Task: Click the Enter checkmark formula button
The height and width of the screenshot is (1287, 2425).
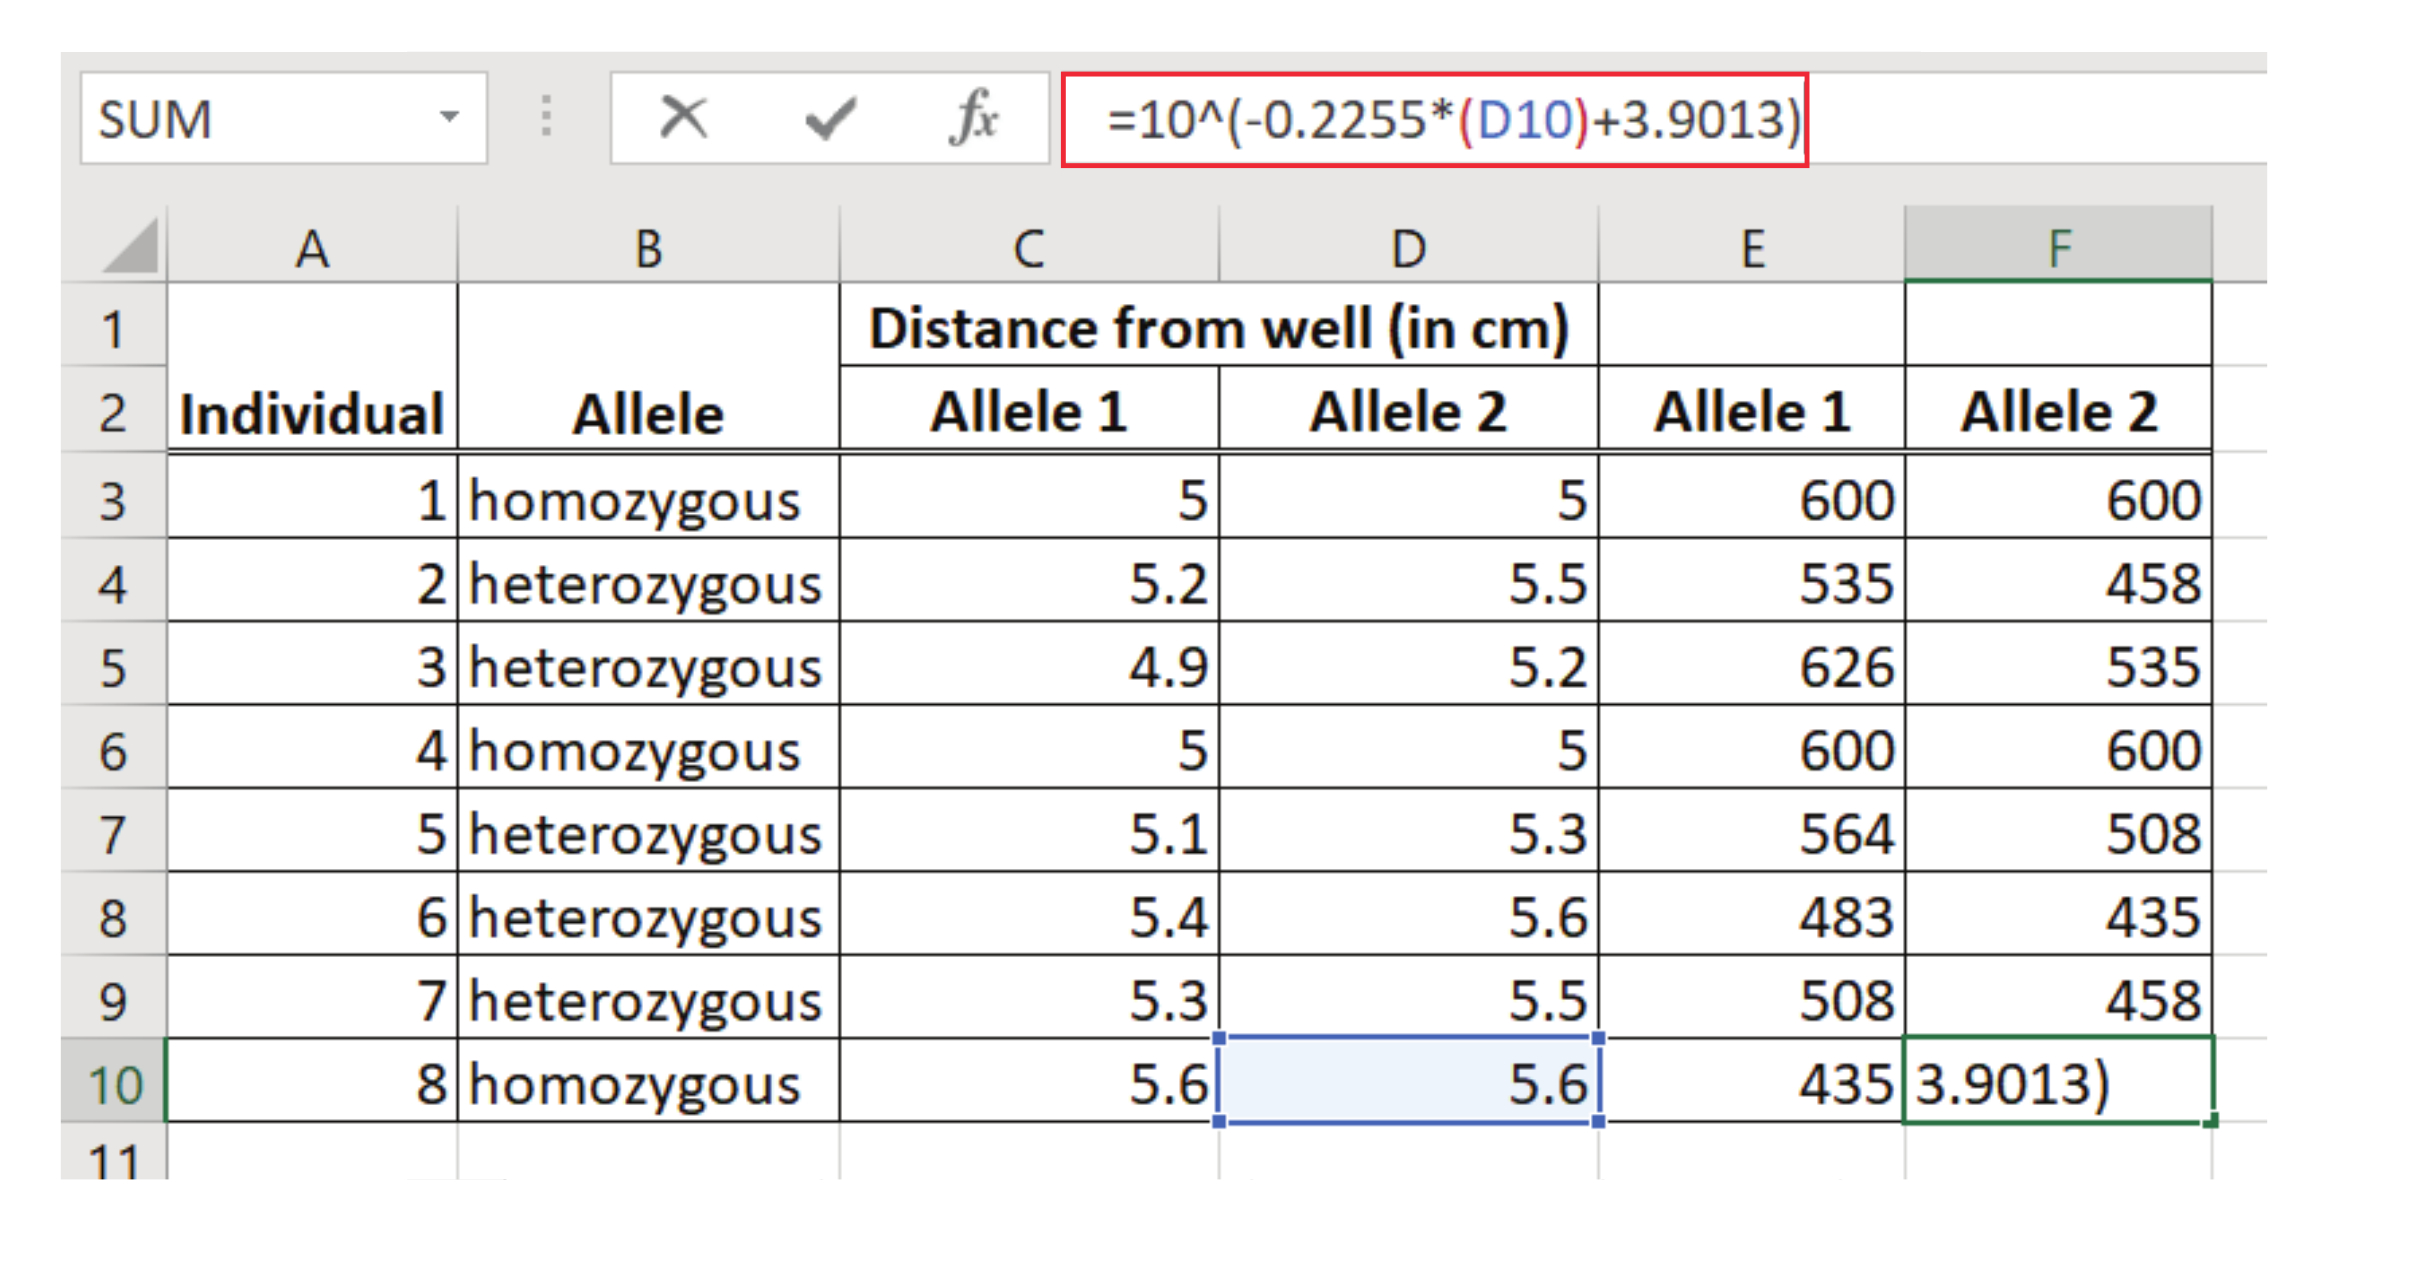Action: (829, 118)
